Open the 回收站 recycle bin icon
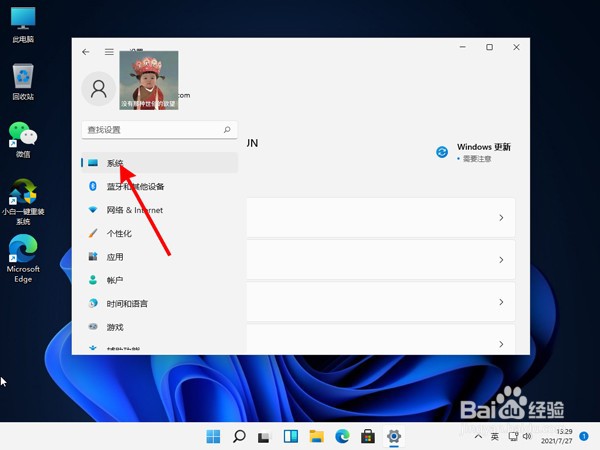Image resolution: width=600 pixels, height=450 pixels. (23, 82)
